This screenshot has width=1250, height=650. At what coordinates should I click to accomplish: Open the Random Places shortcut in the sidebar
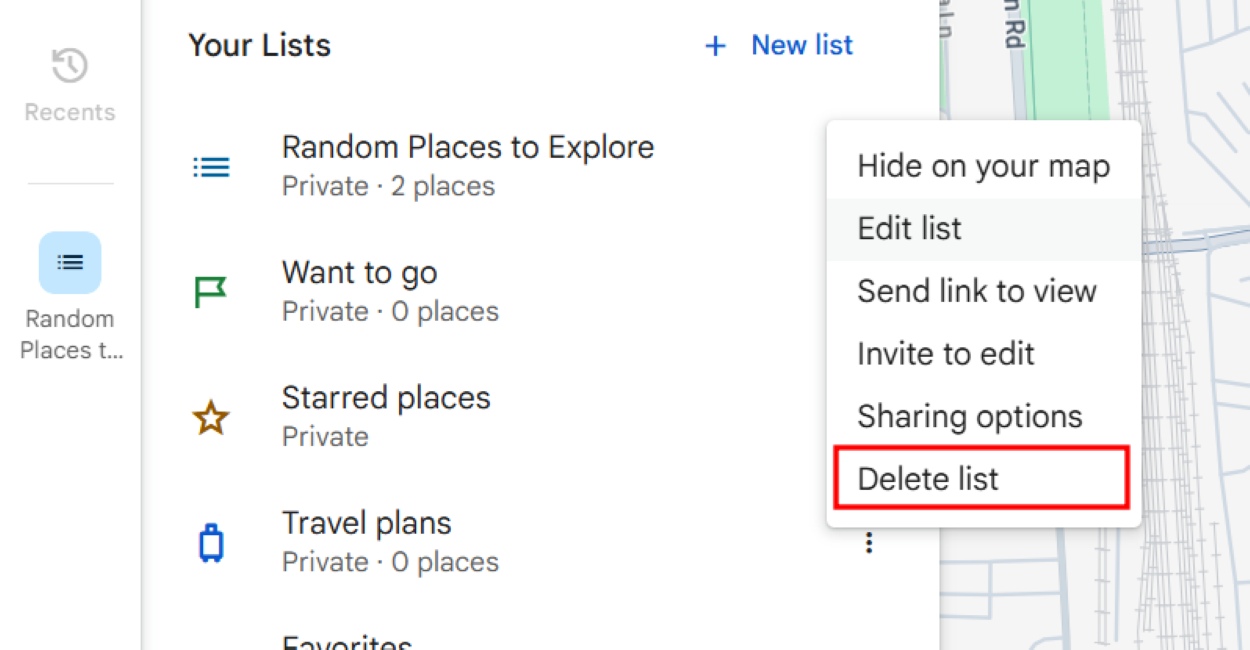click(x=69, y=262)
